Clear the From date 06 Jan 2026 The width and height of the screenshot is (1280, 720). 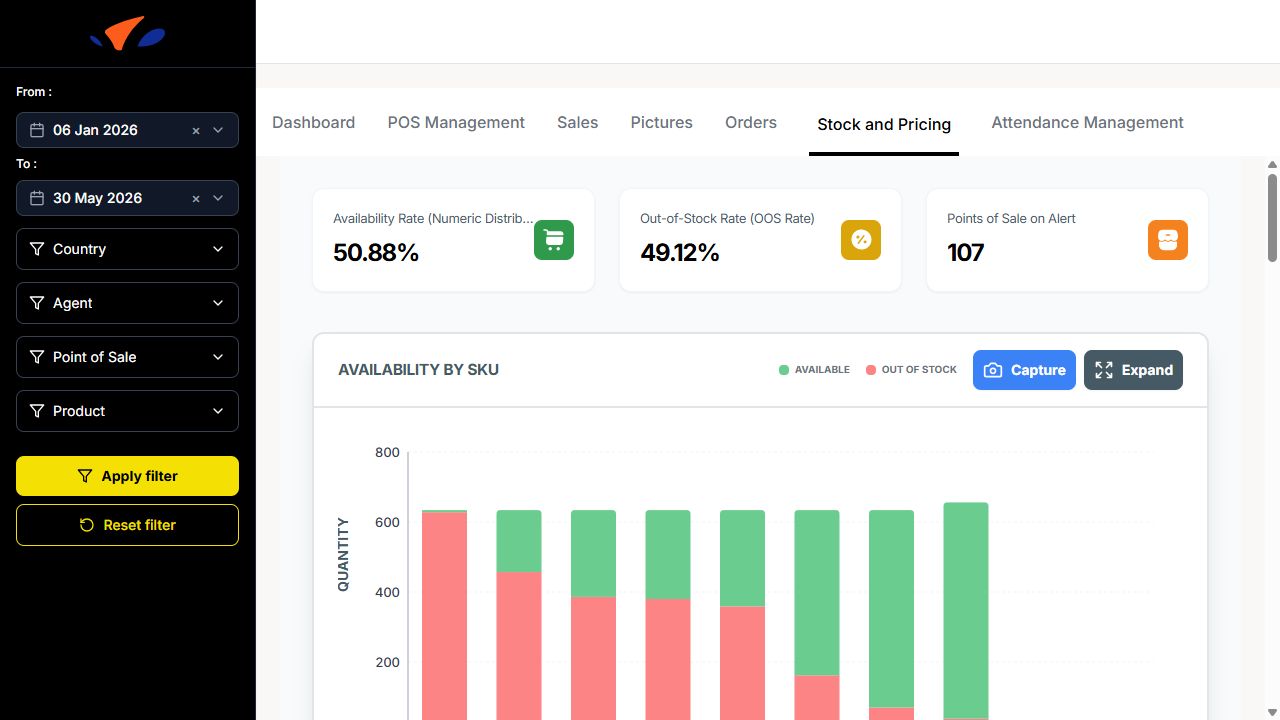[x=196, y=130]
